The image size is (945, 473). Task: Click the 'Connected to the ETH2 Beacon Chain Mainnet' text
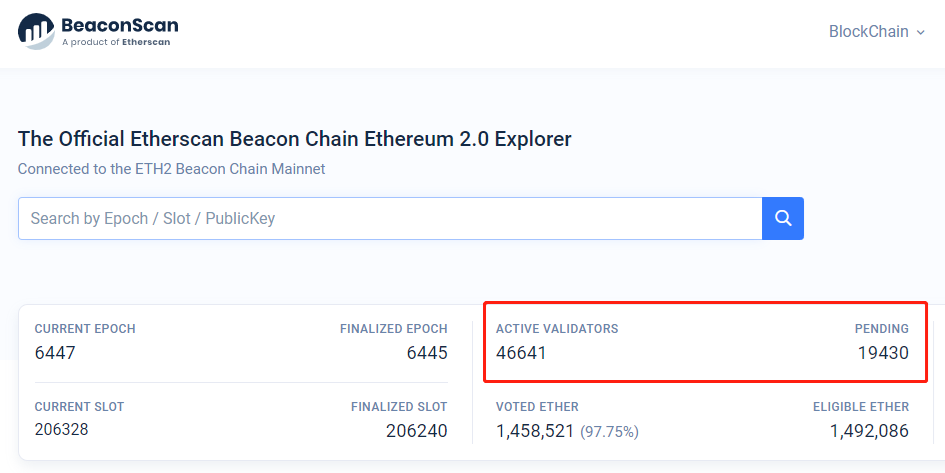171,169
